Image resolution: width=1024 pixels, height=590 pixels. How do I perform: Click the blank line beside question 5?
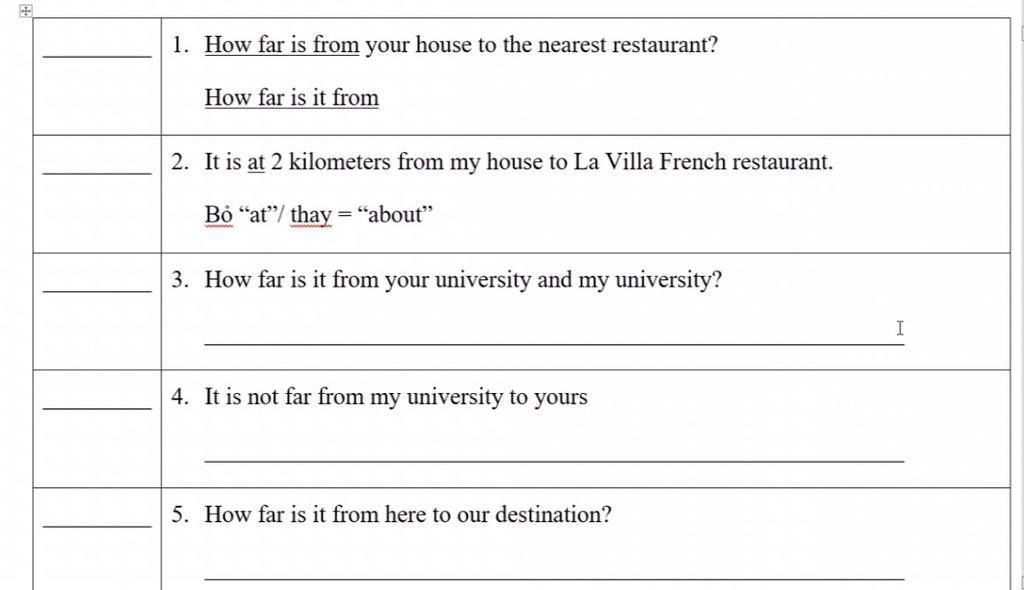97,526
